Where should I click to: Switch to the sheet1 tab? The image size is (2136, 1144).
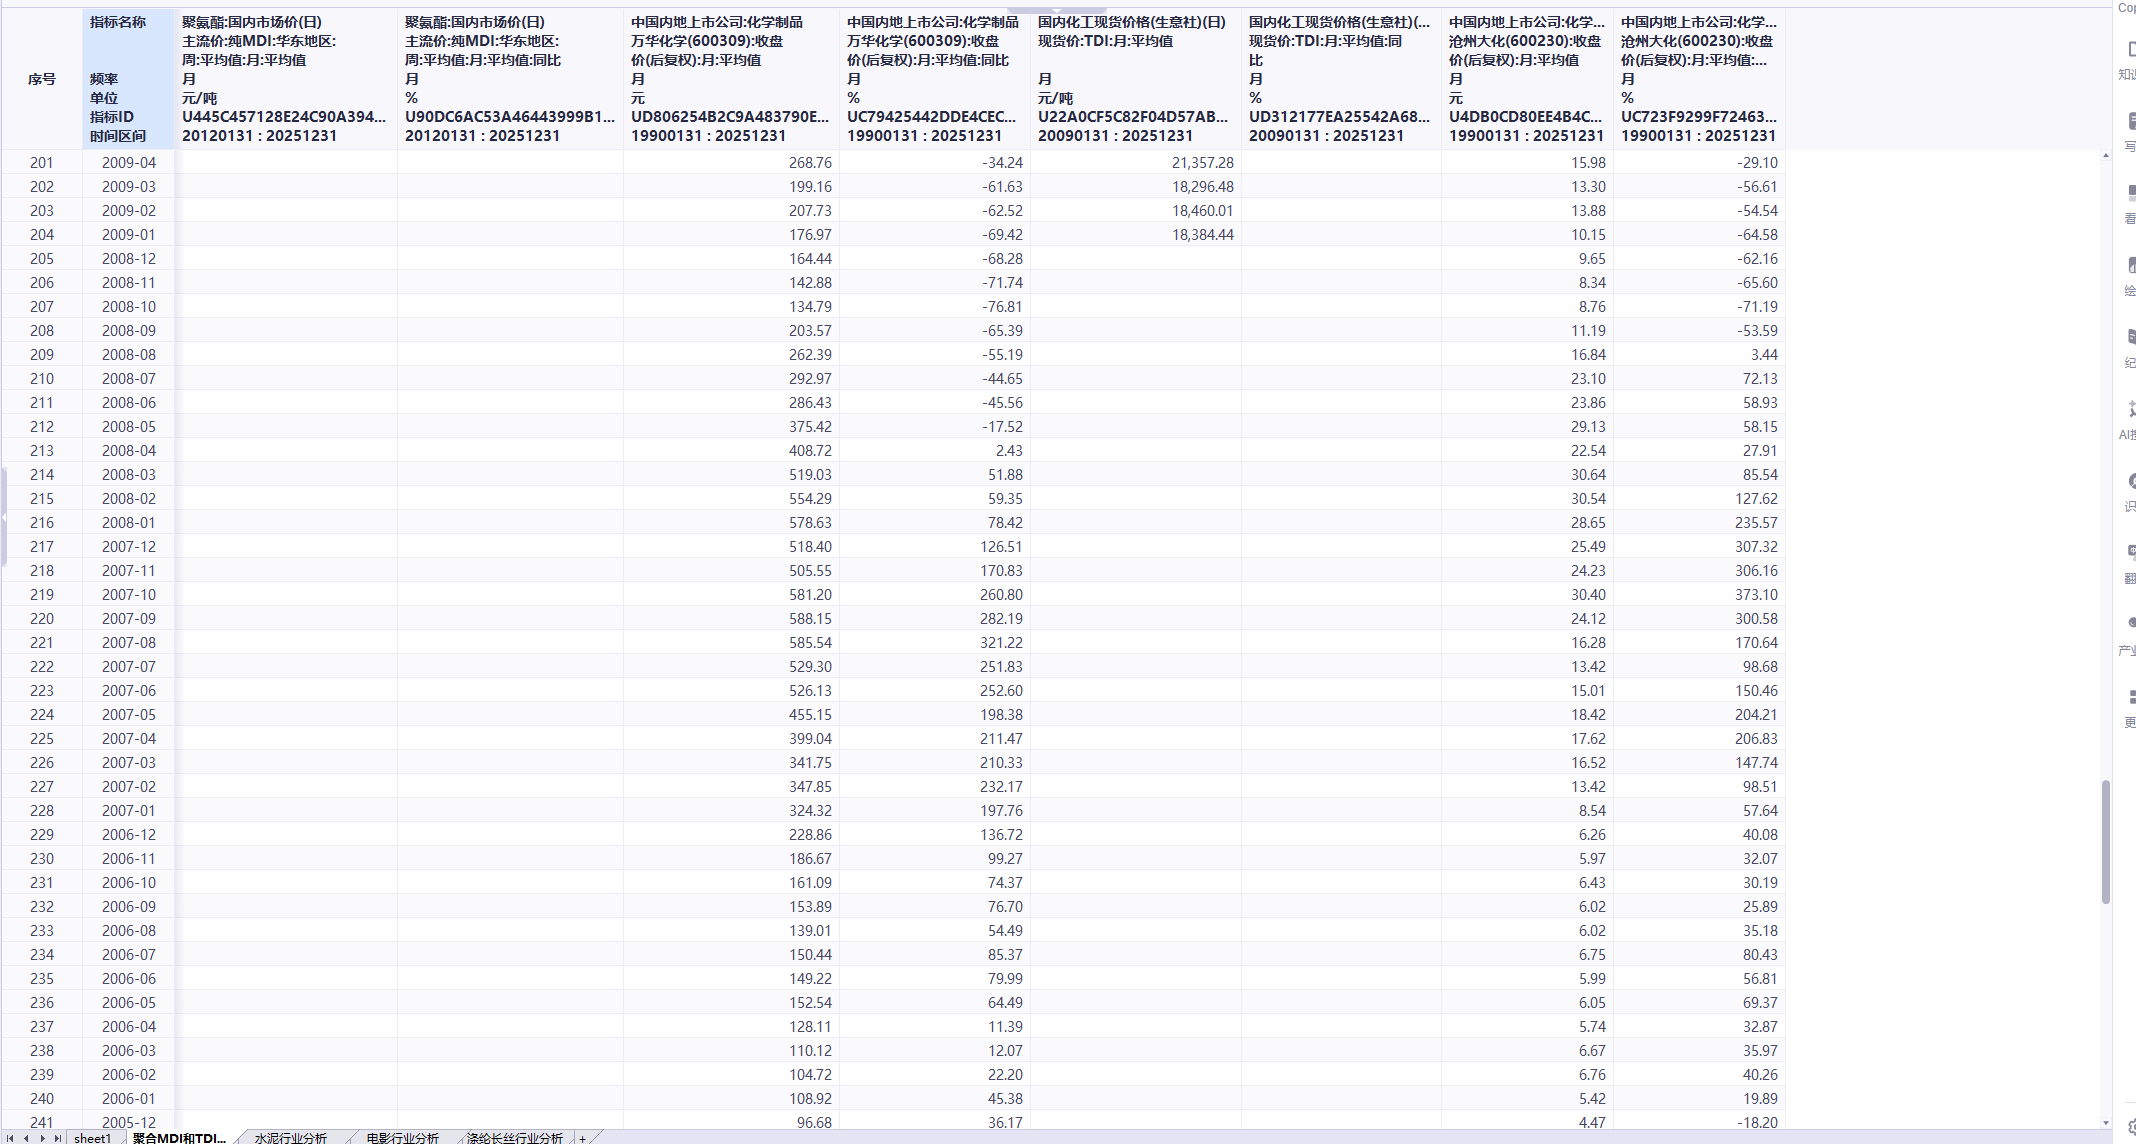pyautogui.click(x=93, y=1138)
